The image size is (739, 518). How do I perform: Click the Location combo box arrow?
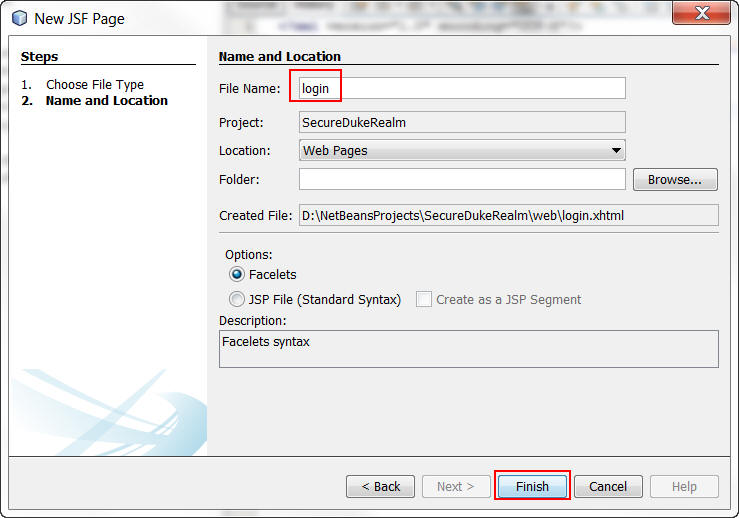pyautogui.click(x=616, y=151)
